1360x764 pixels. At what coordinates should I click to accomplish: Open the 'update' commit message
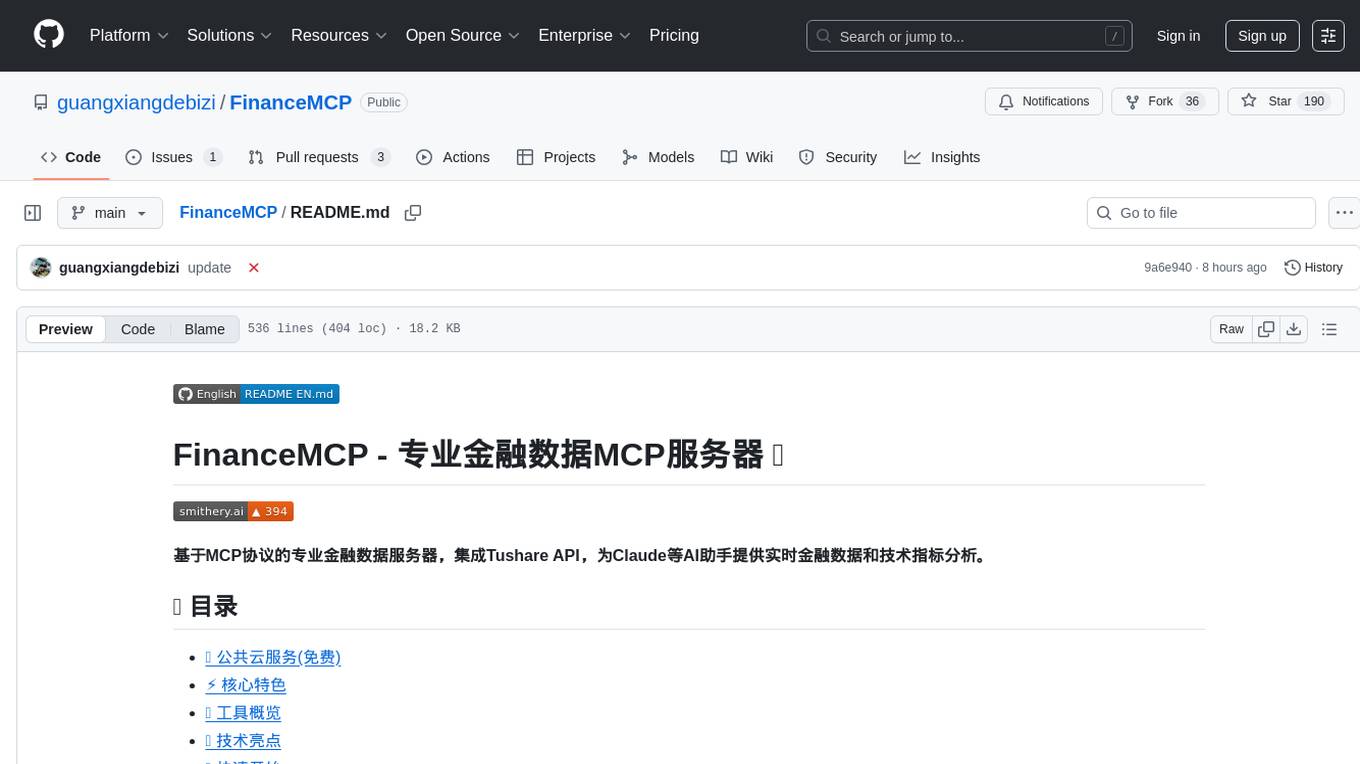click(x=209, y=268)
